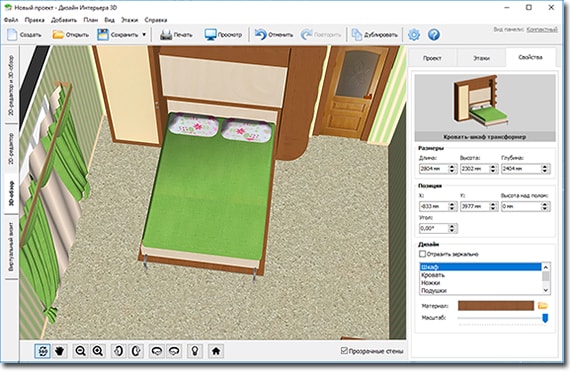Open help question mark icon
The width and height of the screenshot is (570, 371).
pos(434,35)
